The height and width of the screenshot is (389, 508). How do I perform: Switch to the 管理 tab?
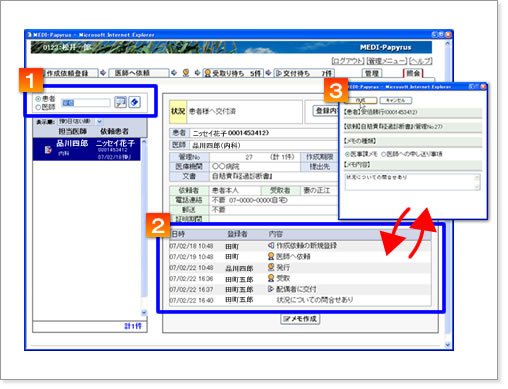coord(372,73)
